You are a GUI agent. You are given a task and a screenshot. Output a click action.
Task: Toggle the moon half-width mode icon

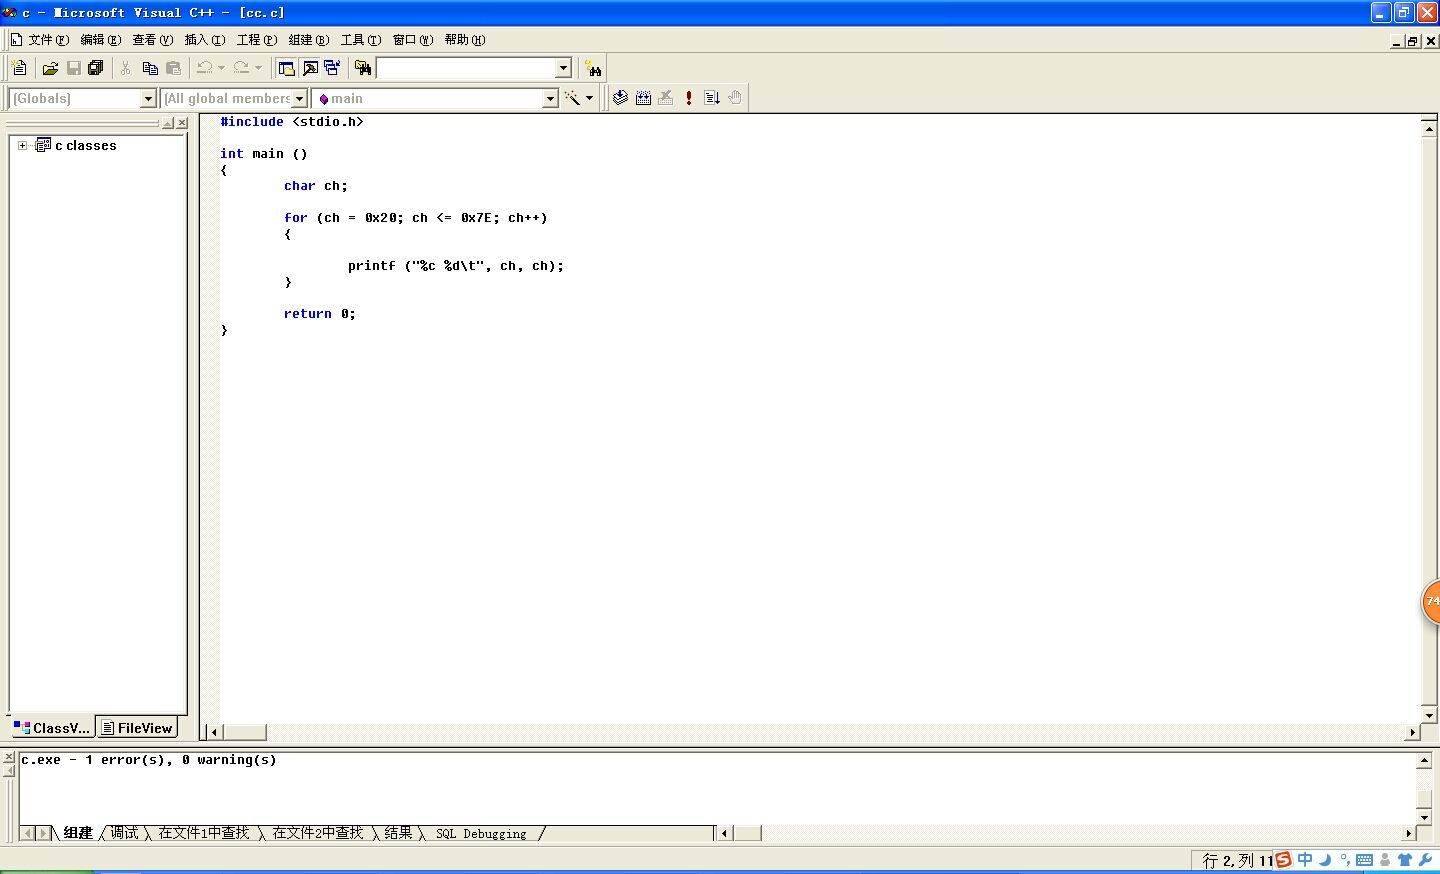click(x=1325, y=860)
